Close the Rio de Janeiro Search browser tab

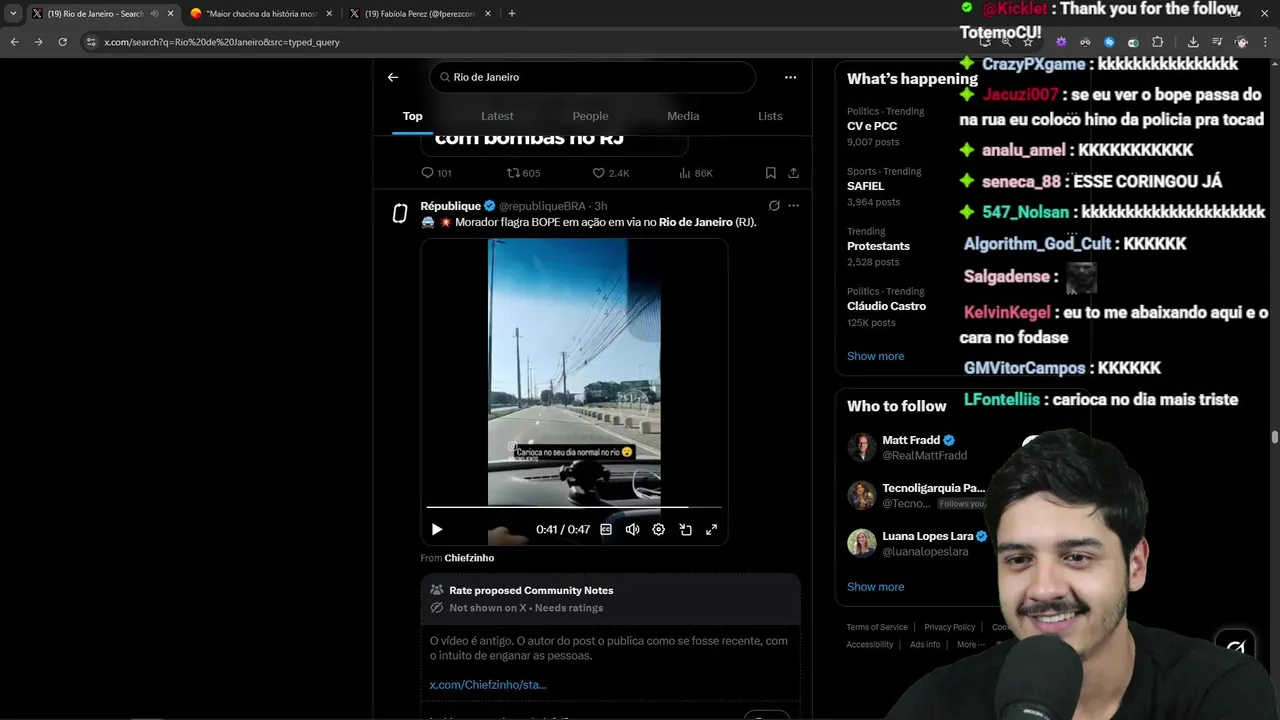pos(170,14)
